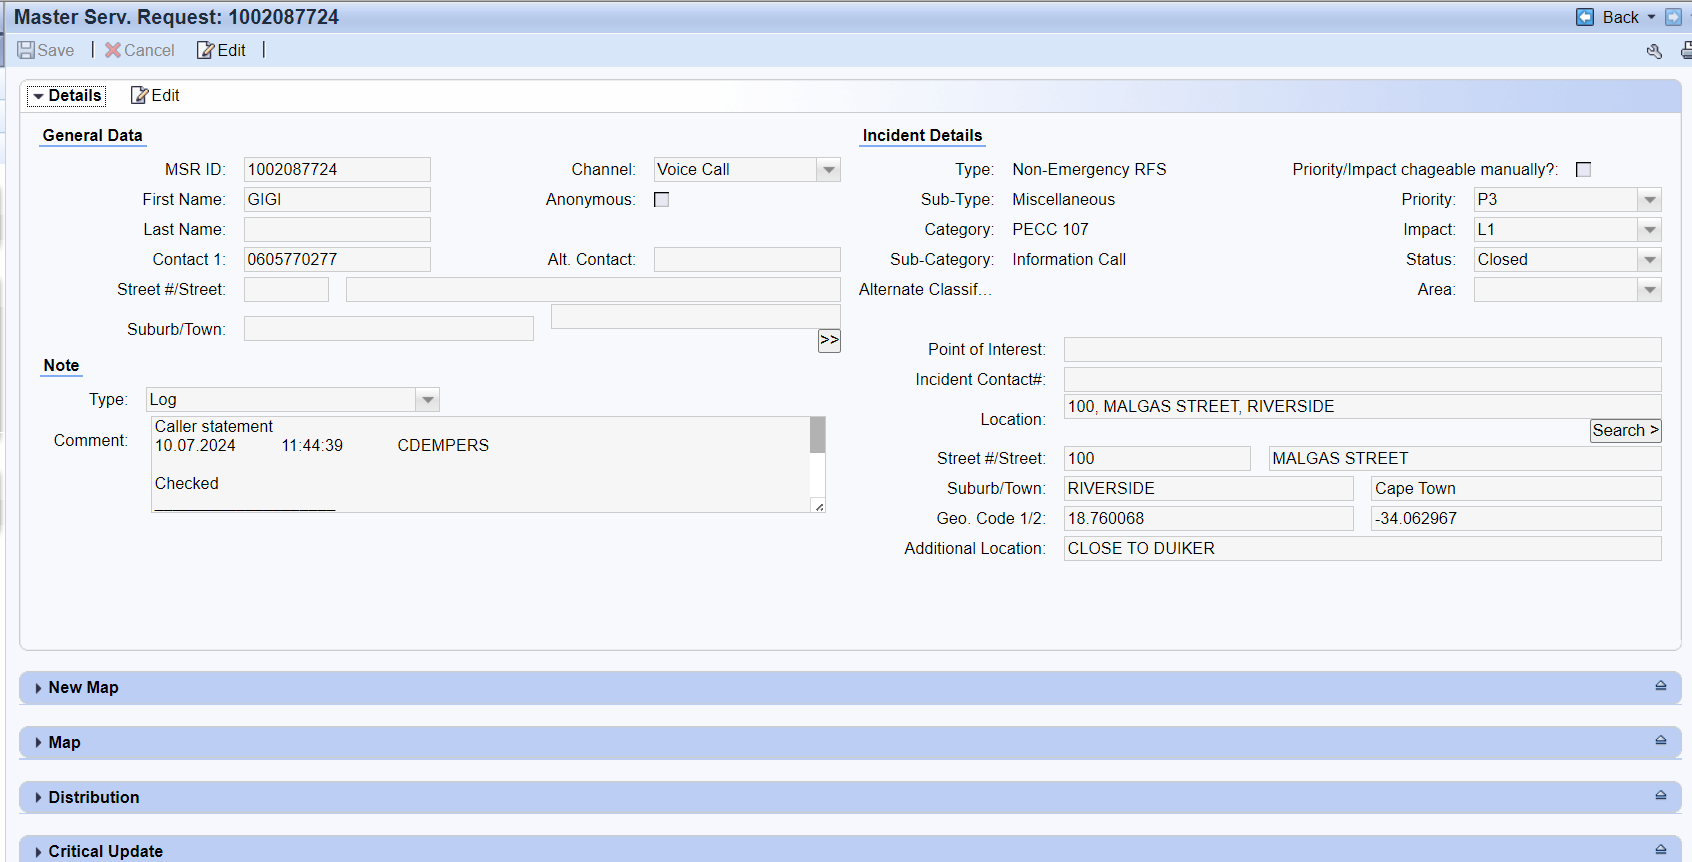
Task: Open the Area dropdown
Action: coord(1650,290)
